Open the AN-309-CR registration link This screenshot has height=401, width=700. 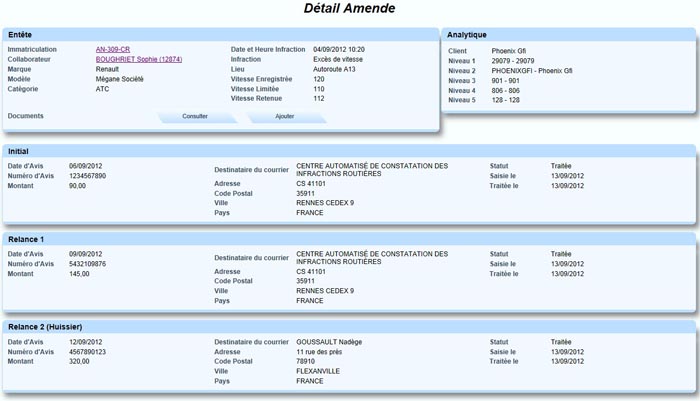[x=113, y=49]
